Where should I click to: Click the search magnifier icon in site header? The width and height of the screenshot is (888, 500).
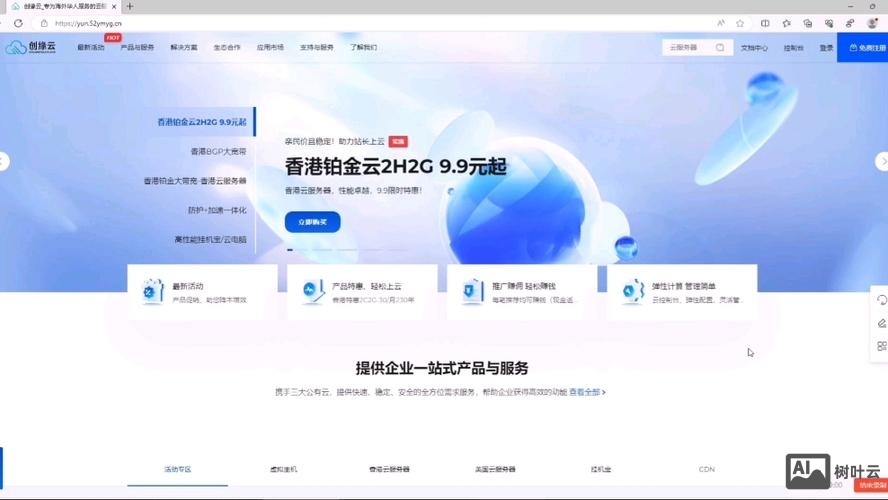(720, 48)
